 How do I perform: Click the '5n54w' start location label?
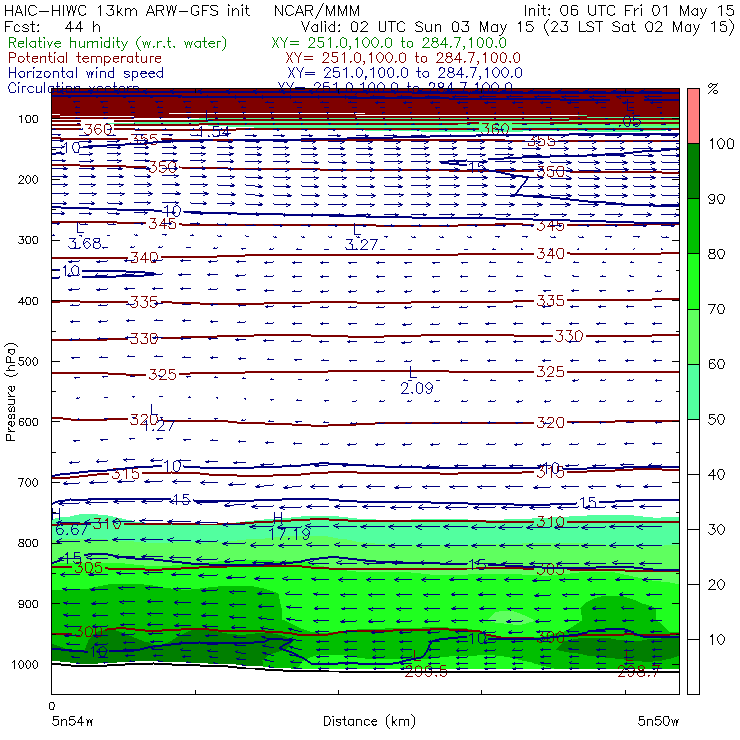coord(72,721)
